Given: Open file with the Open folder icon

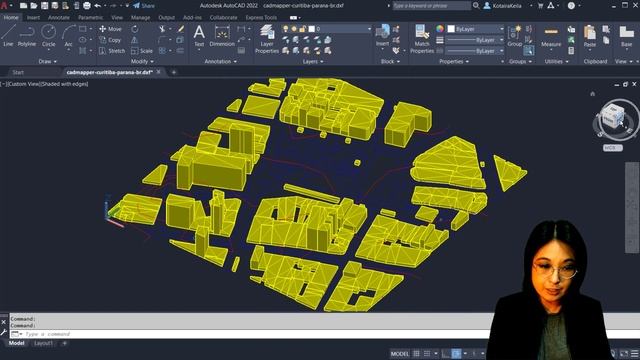Looking at the screenshot, I should [33, 6].
